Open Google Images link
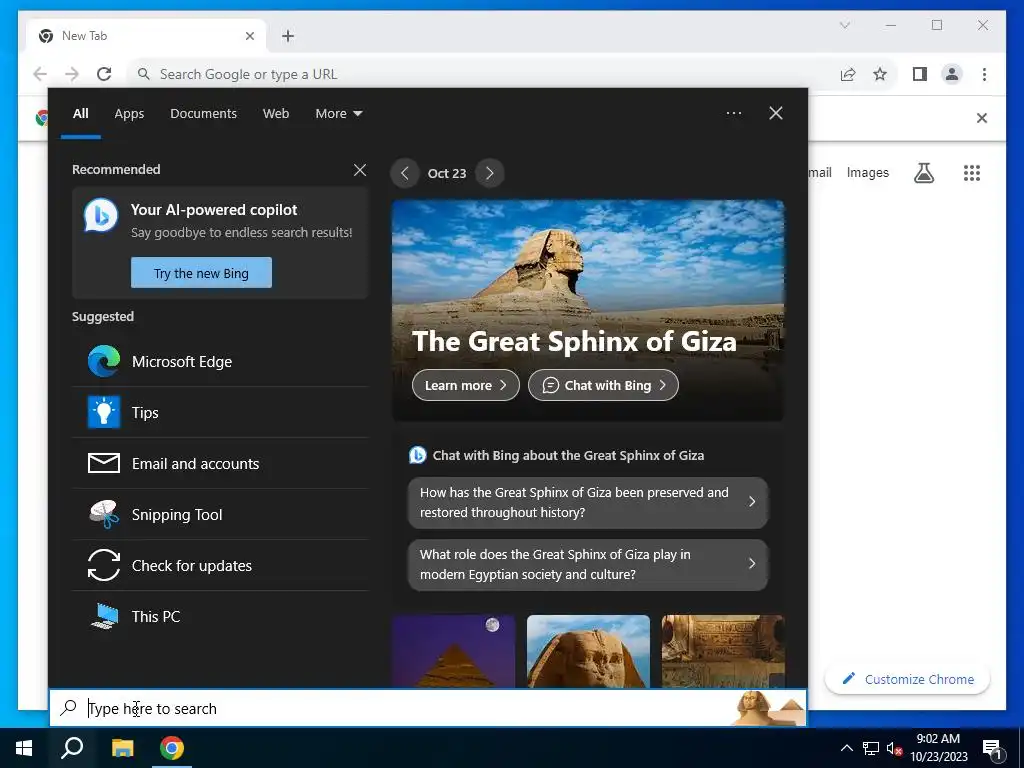The height and width of the screenshot is (768, 1024). coord(867,173)
